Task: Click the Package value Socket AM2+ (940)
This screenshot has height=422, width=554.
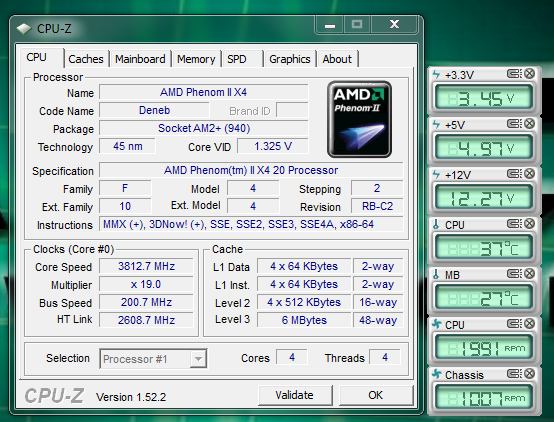Action: [x=204, y=128]
